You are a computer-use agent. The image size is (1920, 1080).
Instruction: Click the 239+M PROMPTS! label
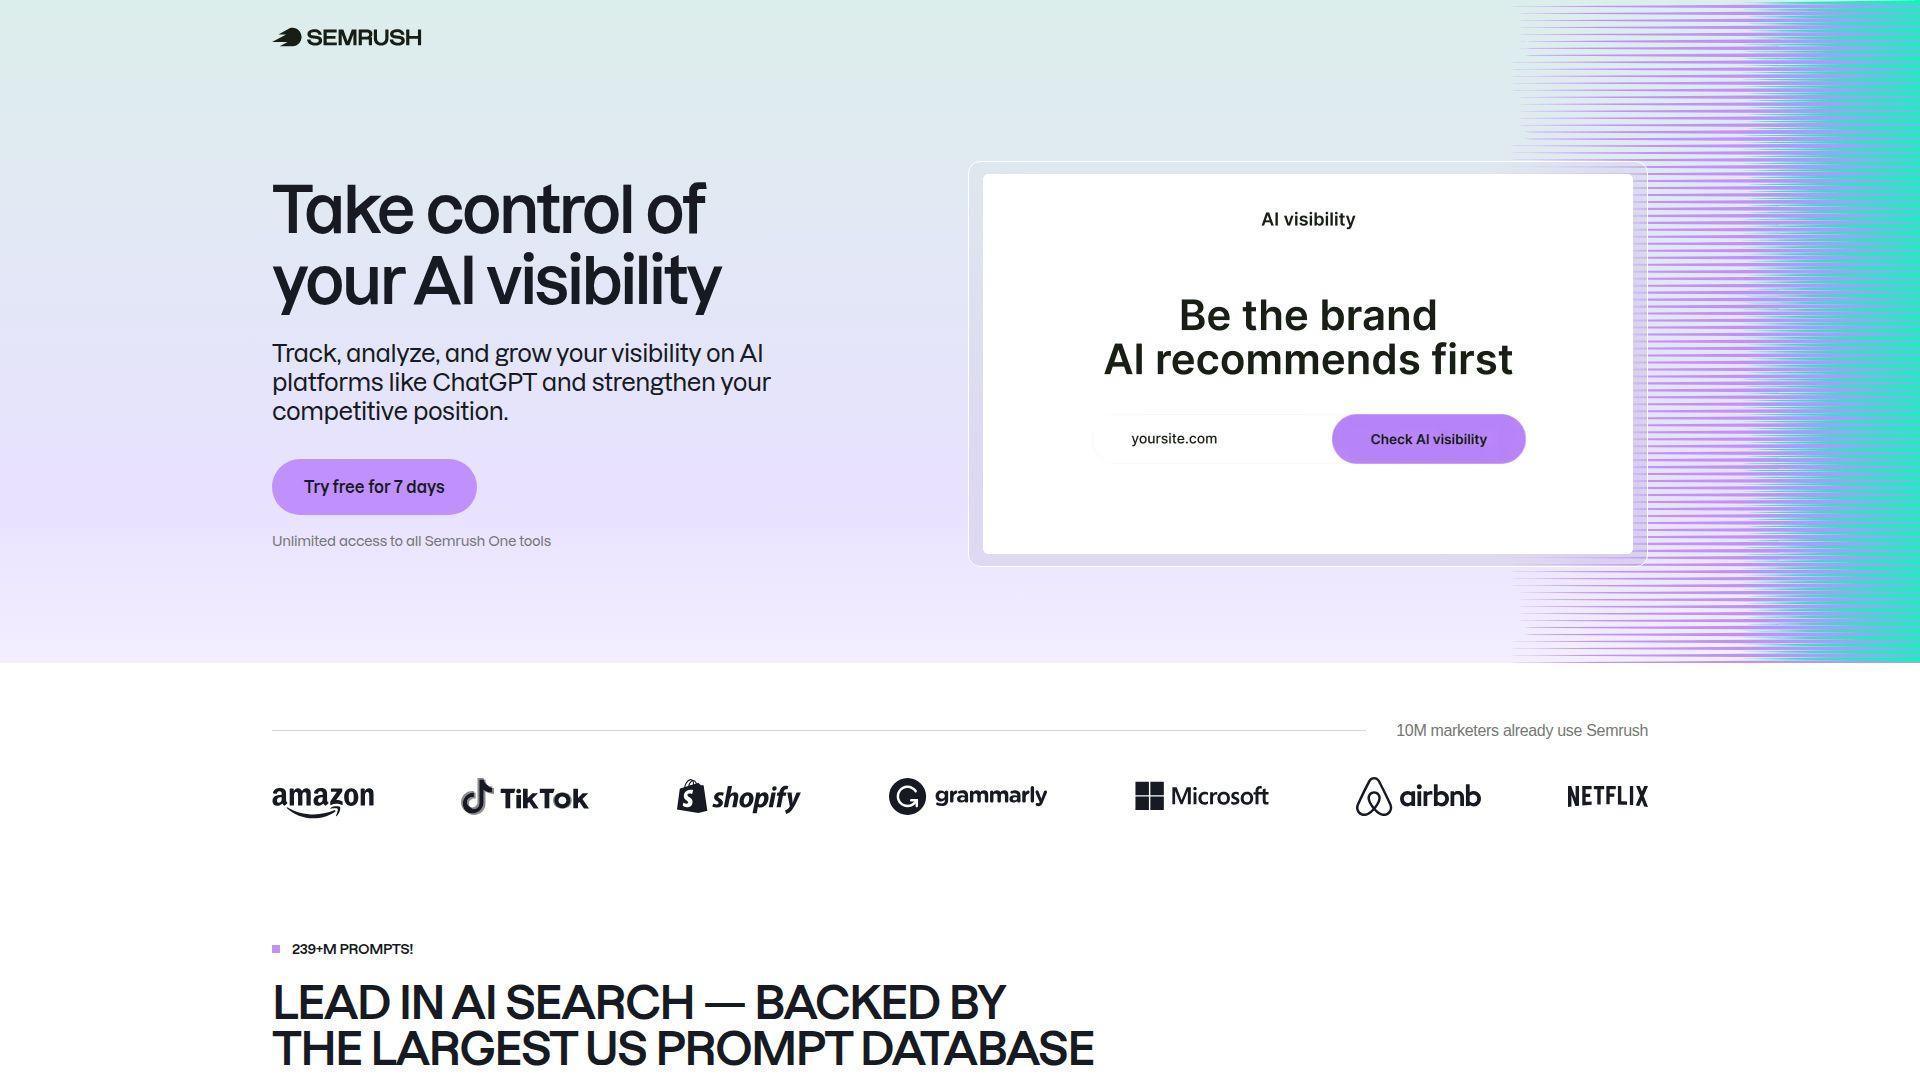tap(352, 949)
